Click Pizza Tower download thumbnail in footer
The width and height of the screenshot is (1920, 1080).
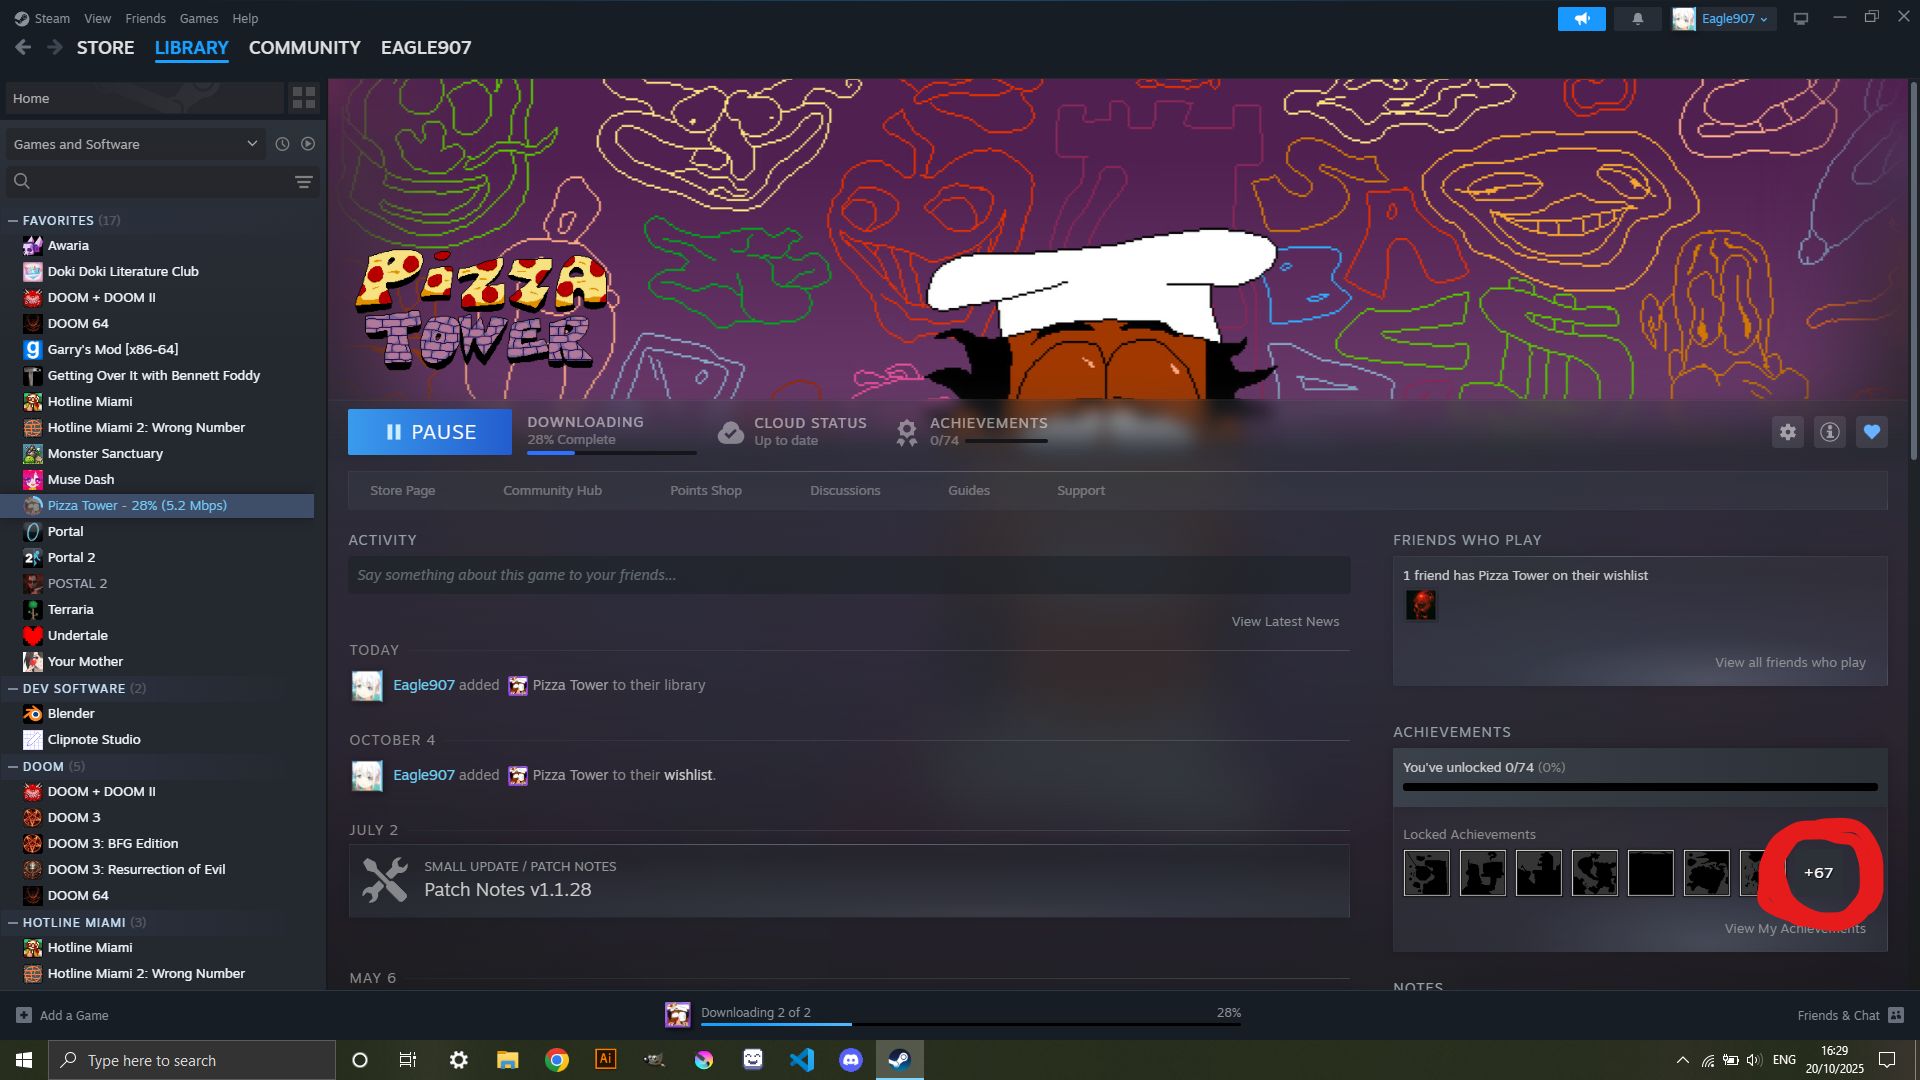[x=678, y=1015]
